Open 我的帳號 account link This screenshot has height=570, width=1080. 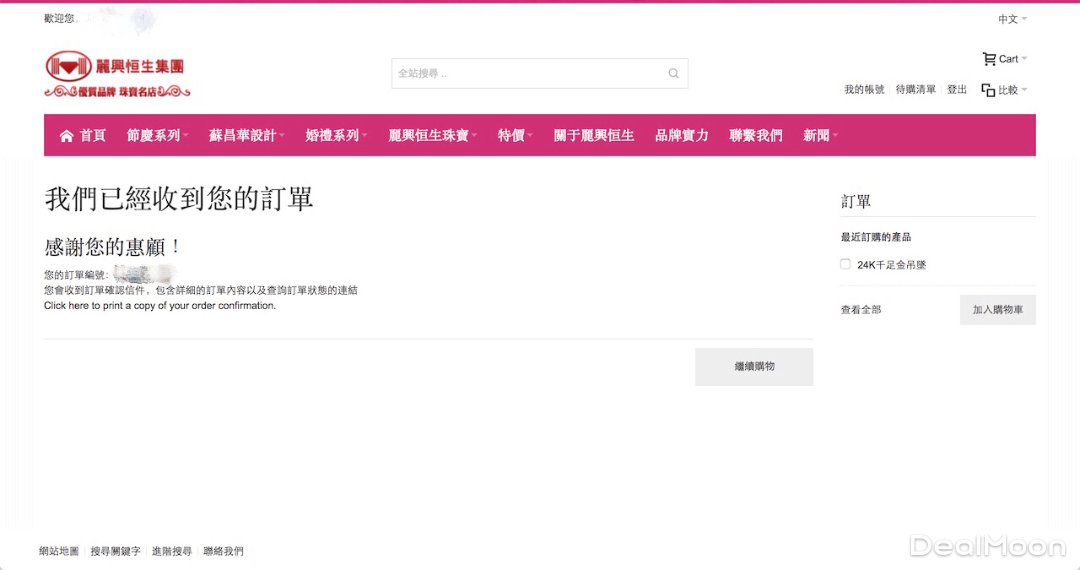point(864,90)
